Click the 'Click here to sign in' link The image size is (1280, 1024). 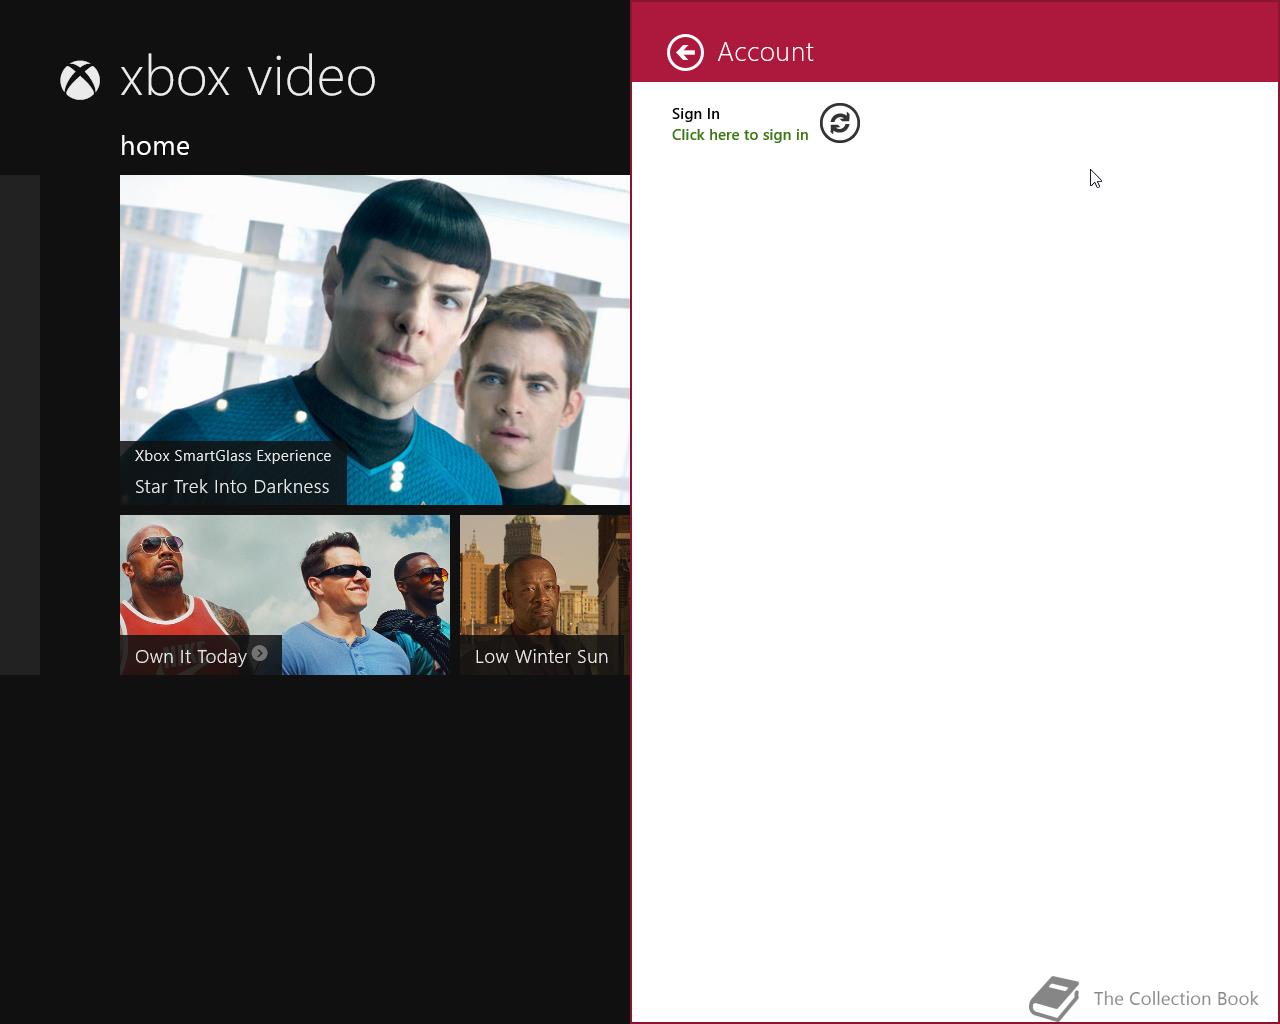pos(740,135)
